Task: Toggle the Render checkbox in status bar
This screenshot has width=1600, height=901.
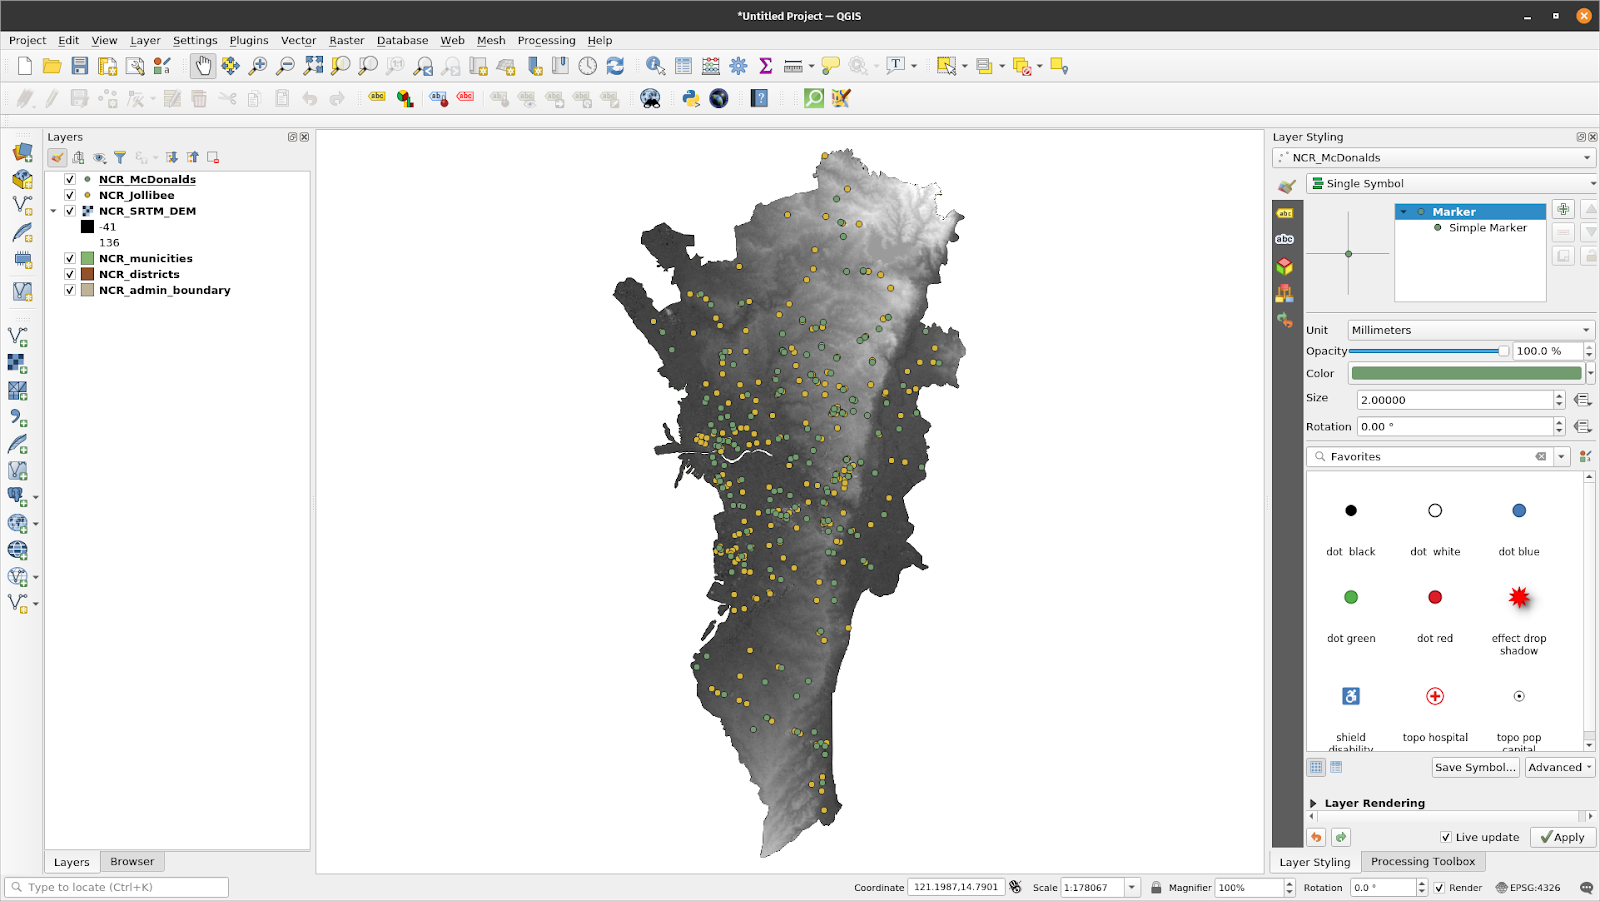Action: [x=1440, y=887]
